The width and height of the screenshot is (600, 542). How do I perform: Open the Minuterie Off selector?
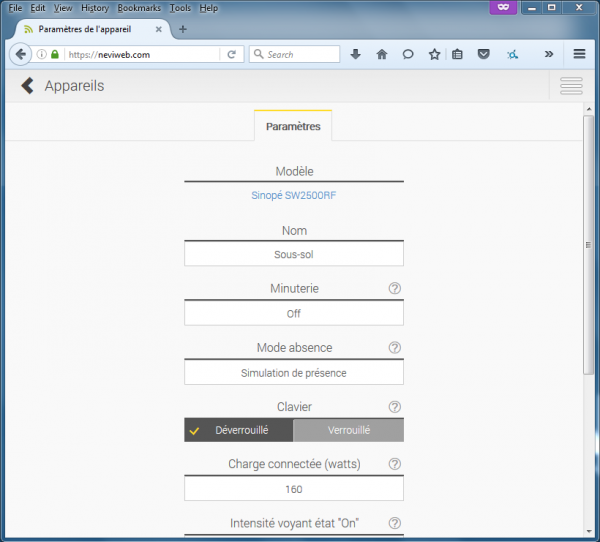pyautogui.click(x=294, y=313)
